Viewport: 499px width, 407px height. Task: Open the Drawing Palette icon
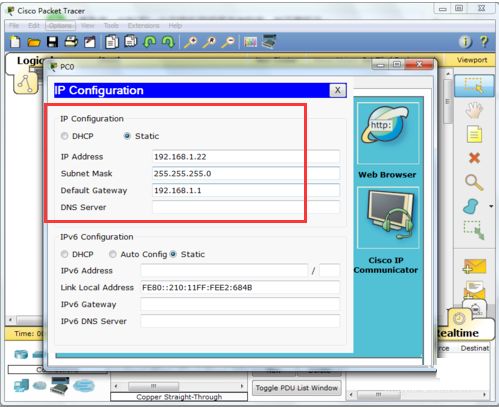[250, 42]
